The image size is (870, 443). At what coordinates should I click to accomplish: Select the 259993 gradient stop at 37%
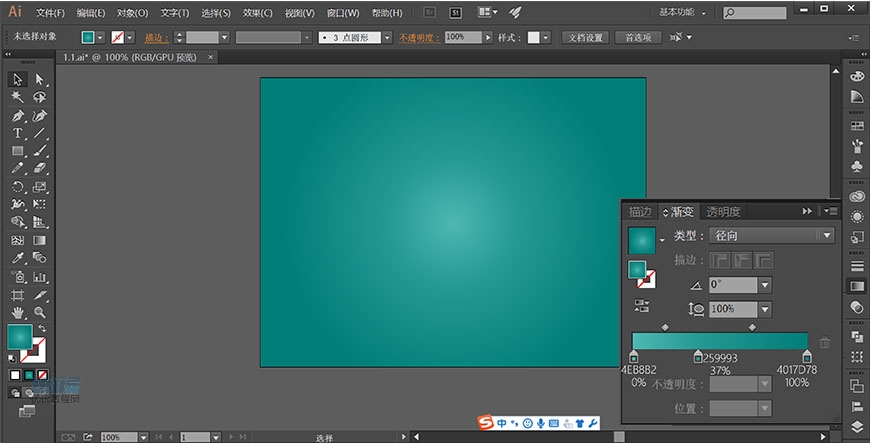(x=698, y=357)
